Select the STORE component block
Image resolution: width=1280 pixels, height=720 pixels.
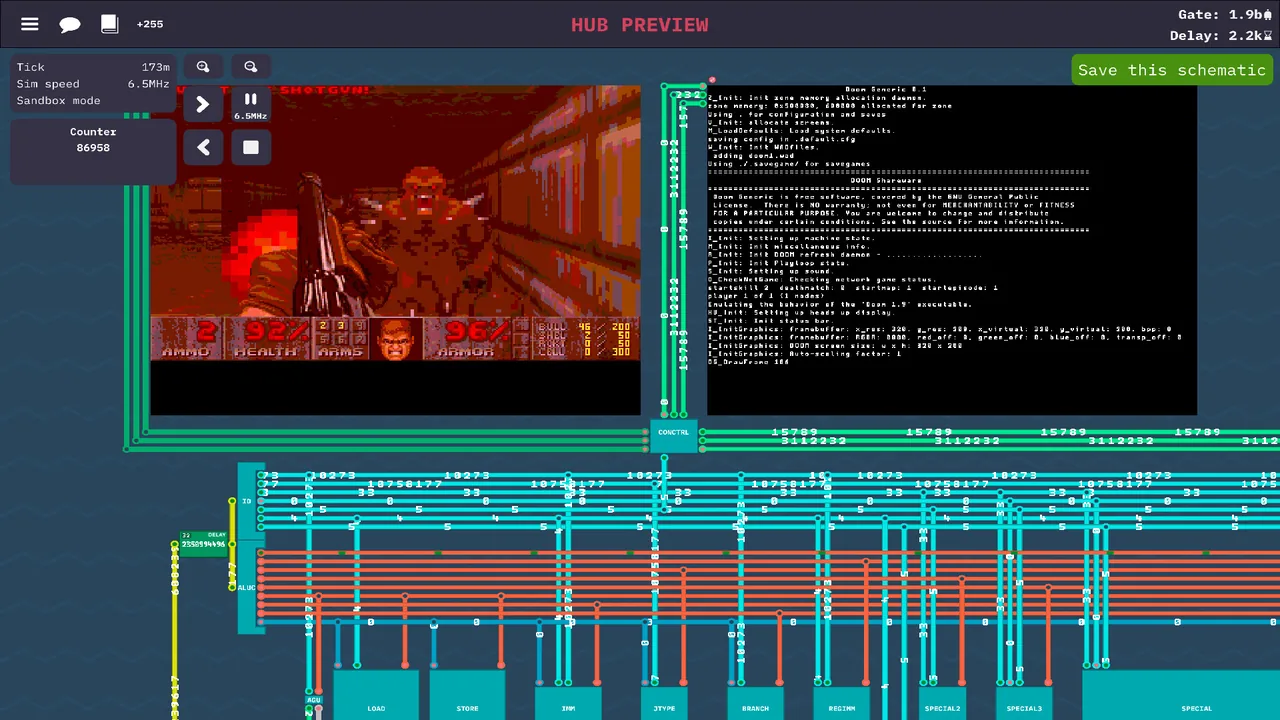pyautogui.click(x=467, y=696)
